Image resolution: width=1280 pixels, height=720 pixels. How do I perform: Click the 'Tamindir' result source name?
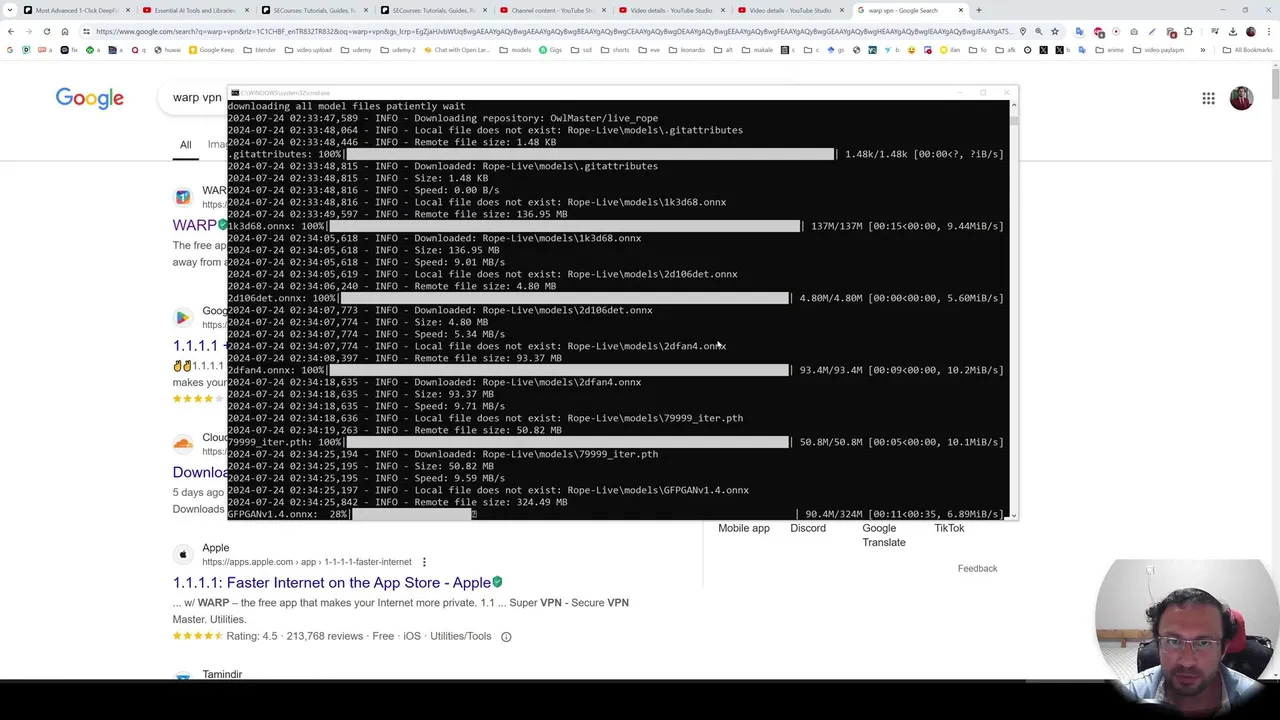(222, 675)
